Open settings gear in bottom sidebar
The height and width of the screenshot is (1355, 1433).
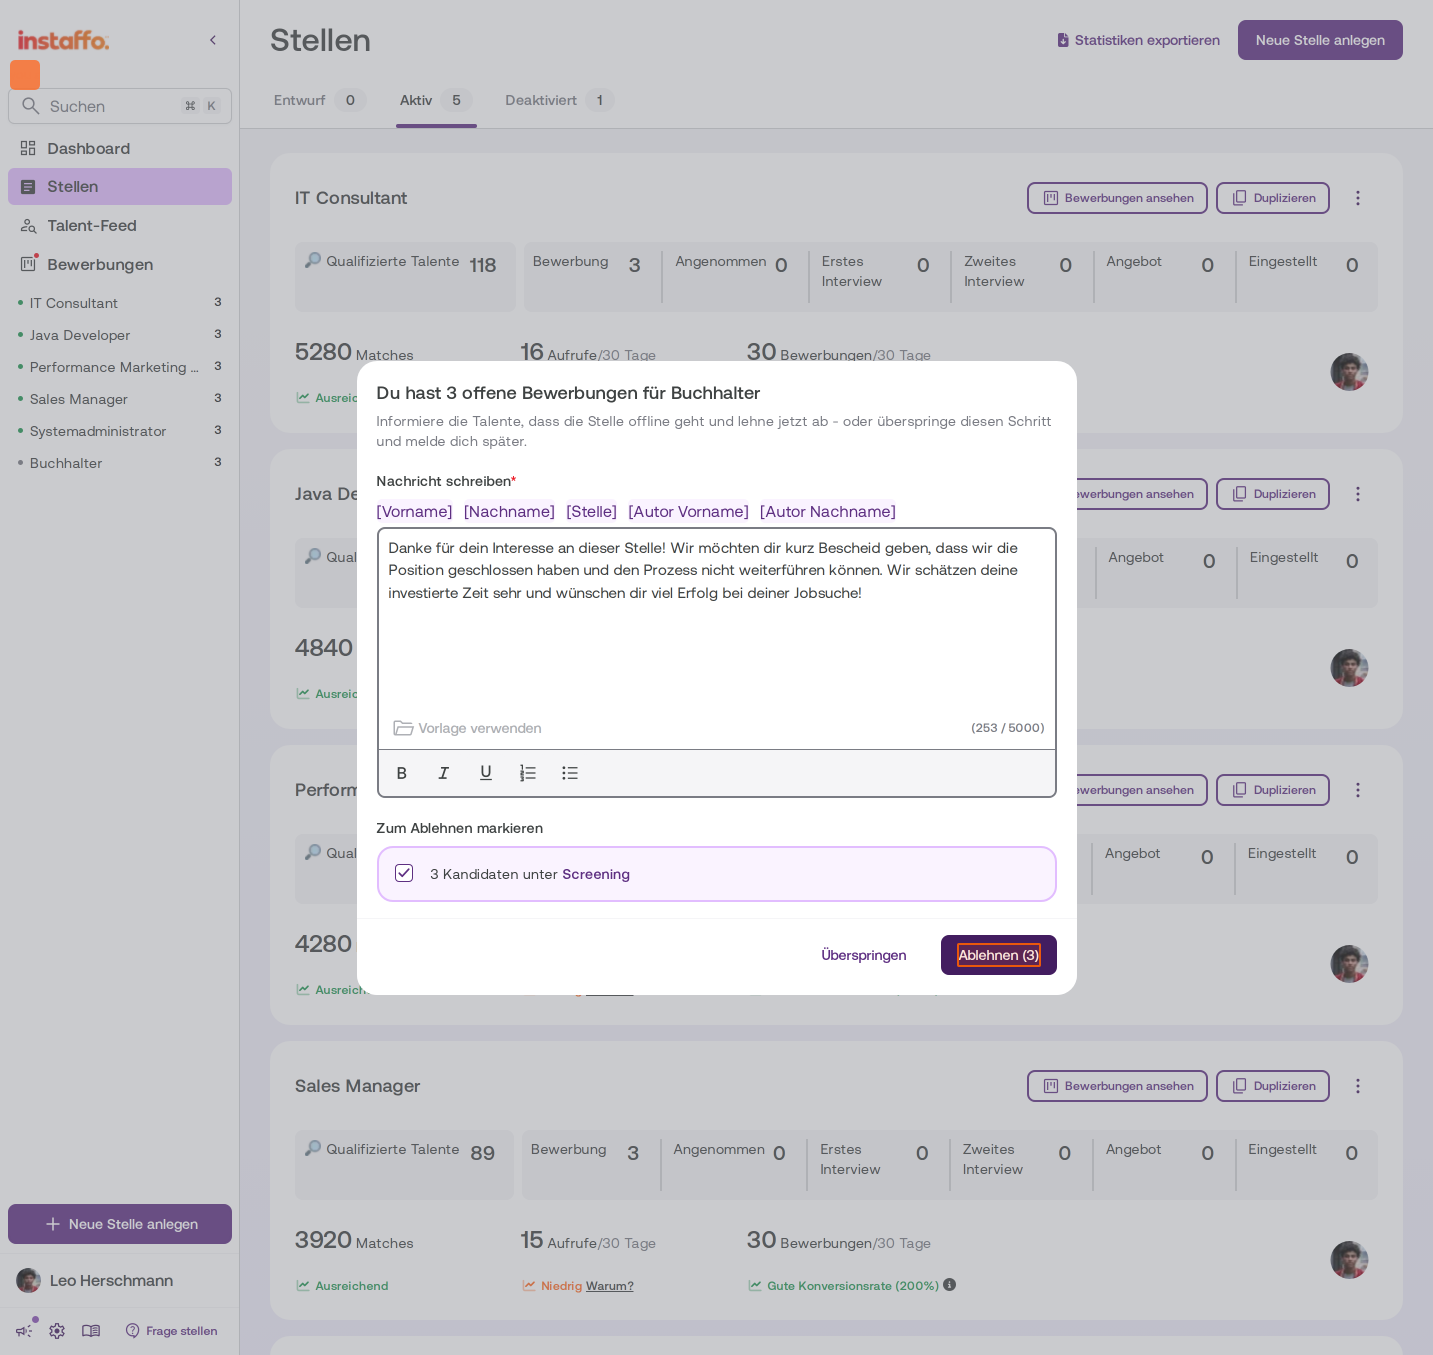pos(57,1331)
